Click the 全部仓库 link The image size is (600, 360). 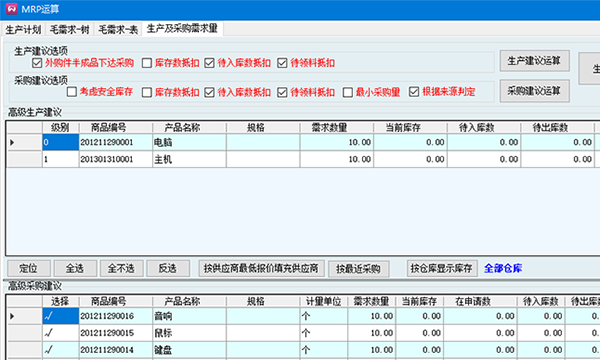point(503,268)
